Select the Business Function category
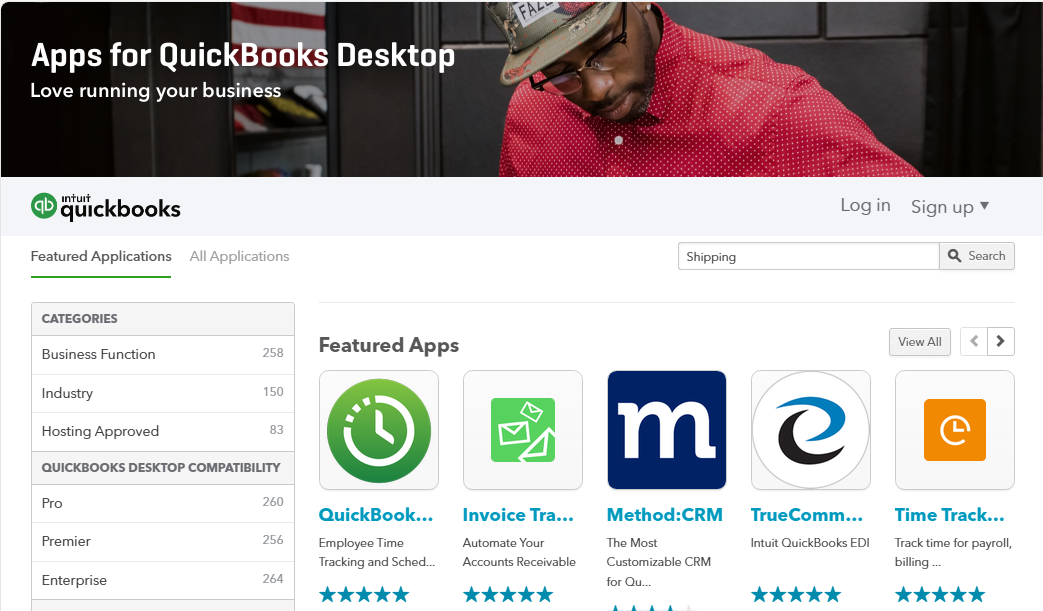The width and height of the screenshot is (1043, 611). pos(163,354)
